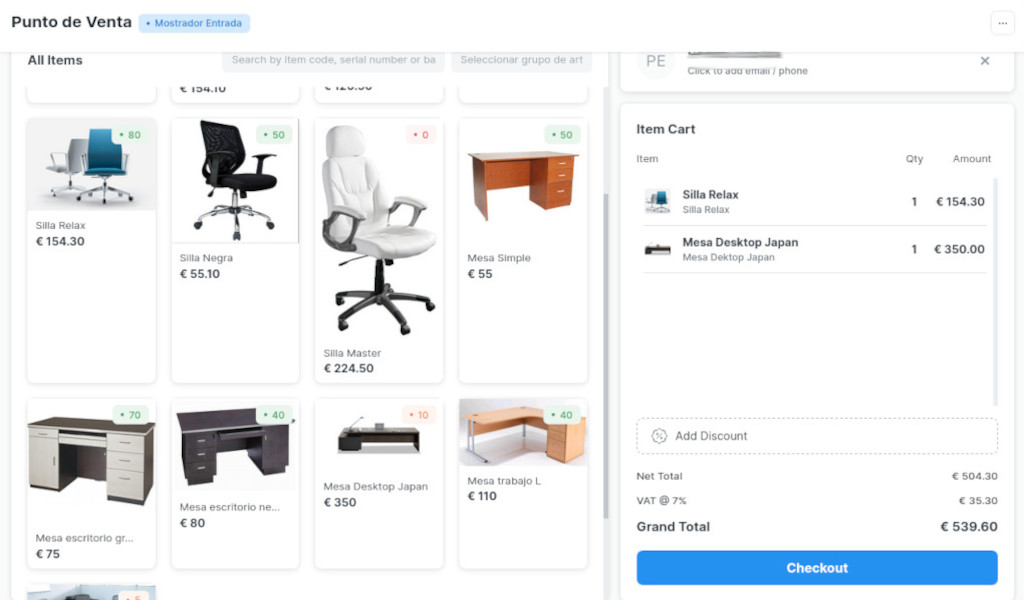The width and height of the screenshot is (1024, 600).
Task: Add Silla Master white chair to cart
Action: click(x=379, y=250)
